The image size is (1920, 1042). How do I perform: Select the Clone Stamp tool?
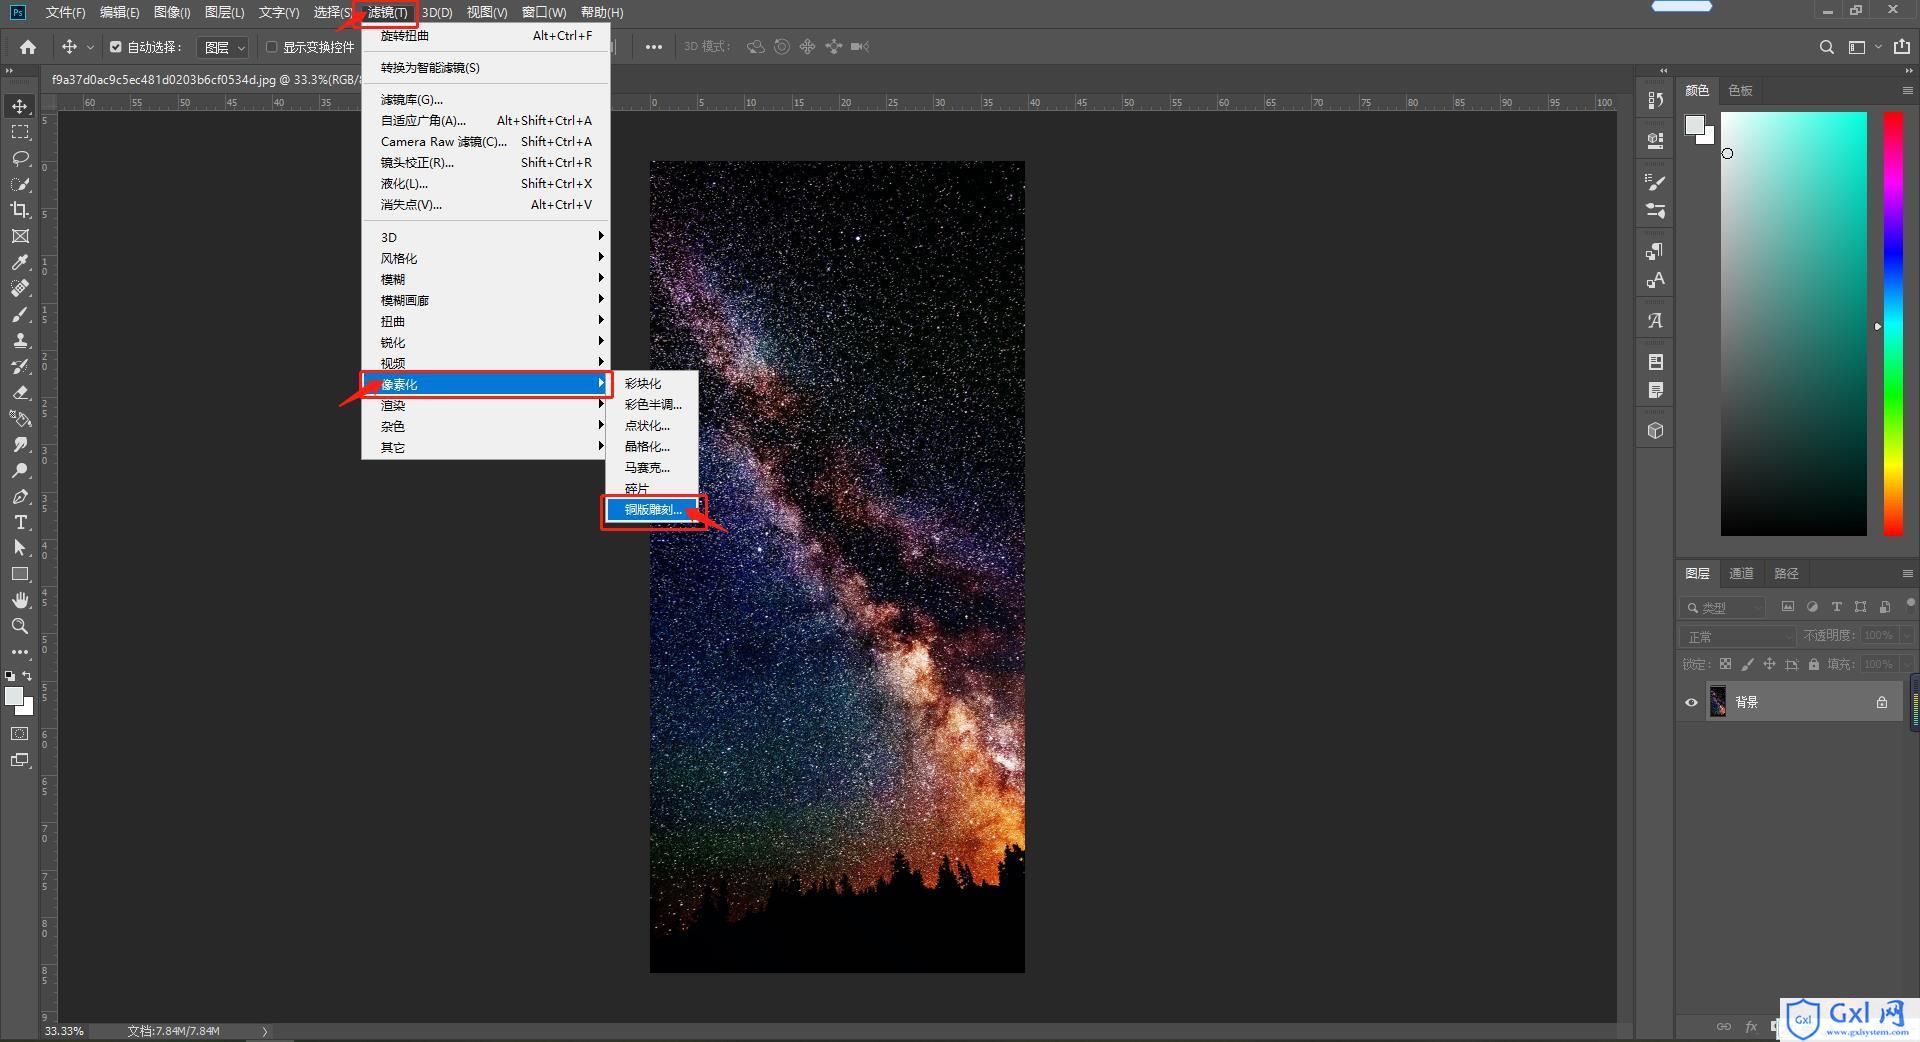tap(20, 340)
